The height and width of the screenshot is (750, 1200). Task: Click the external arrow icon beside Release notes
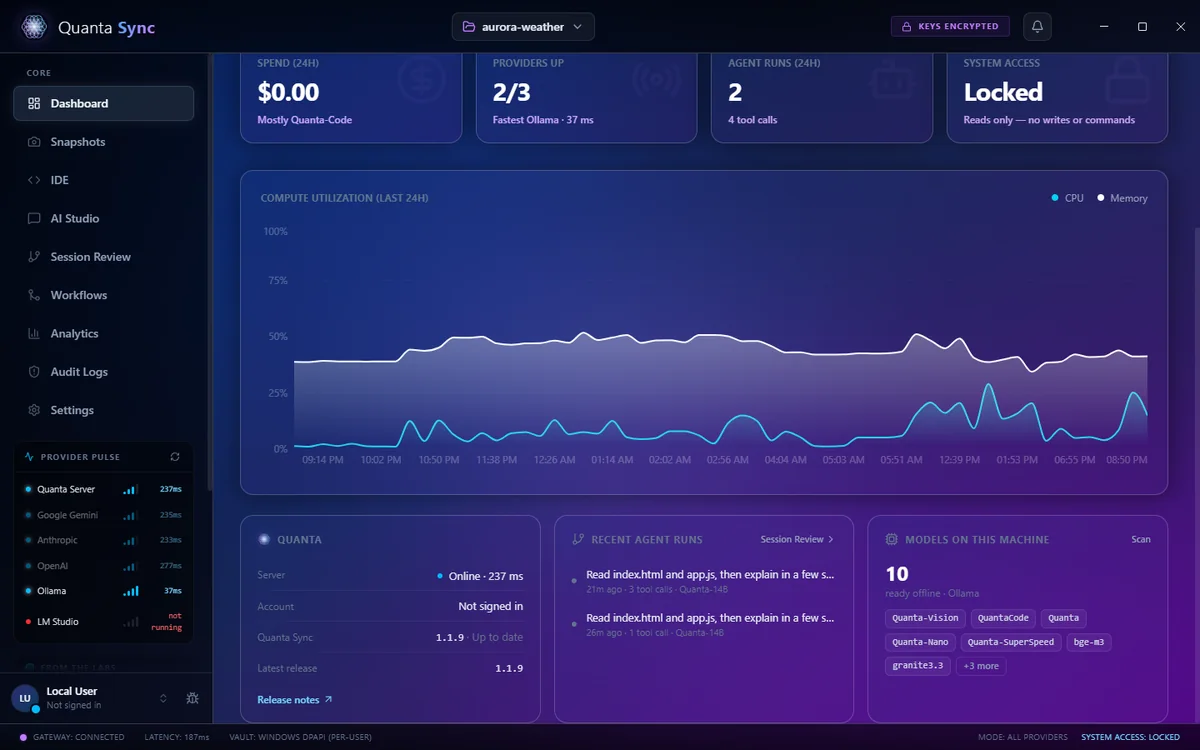328,700
